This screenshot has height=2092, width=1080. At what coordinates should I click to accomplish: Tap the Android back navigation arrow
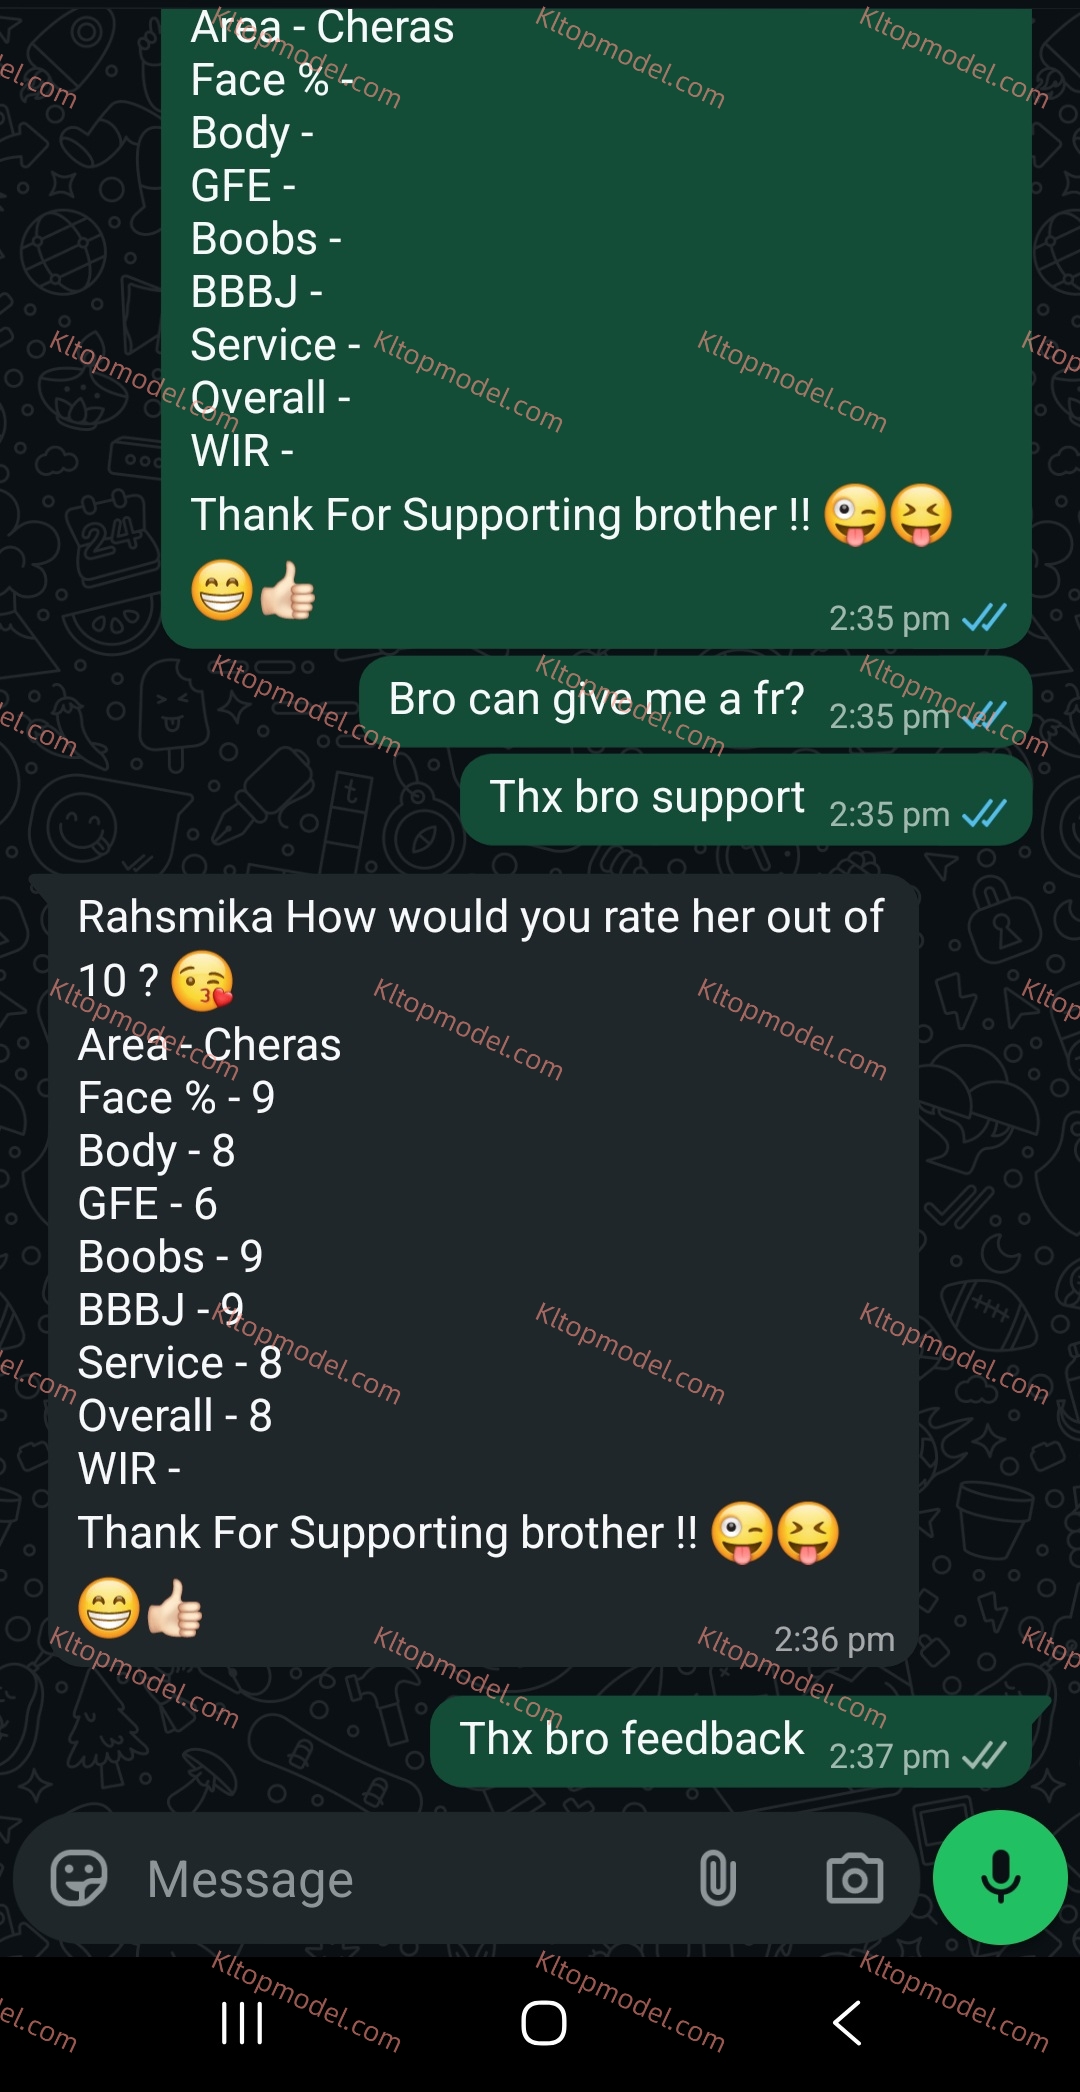847,2023
